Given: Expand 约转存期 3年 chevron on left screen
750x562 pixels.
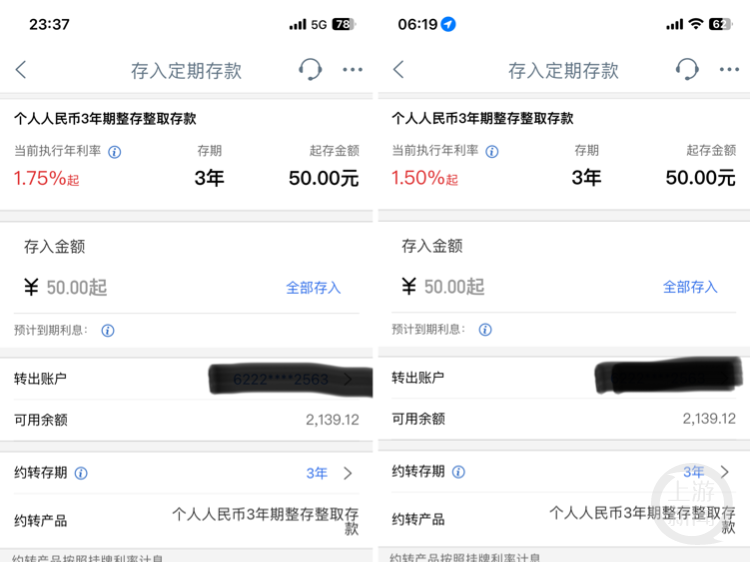Looking at the screenshot, I should [x=347, y=473].
